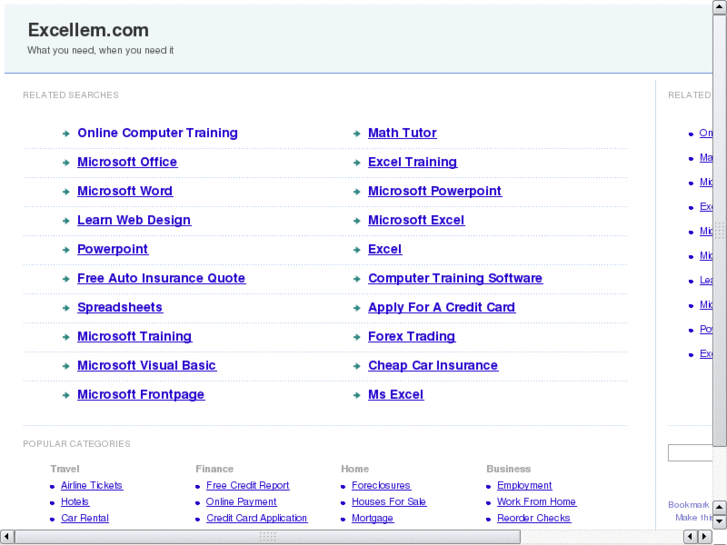Screen dimensions: 727x545
Task: Click bullet icon beside Airline Tickets
Action: click(x=52, y=486)
